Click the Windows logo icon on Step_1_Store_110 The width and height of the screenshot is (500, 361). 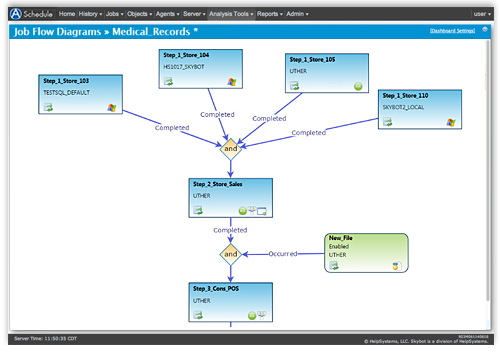pos(451,123)
